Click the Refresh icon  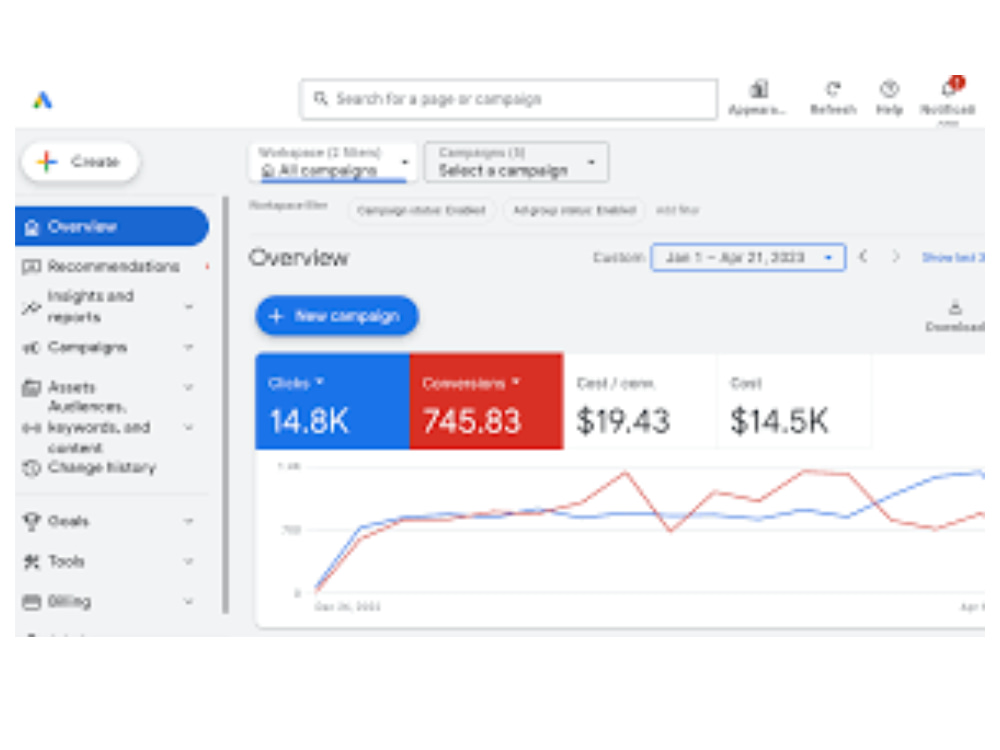[x=833, y=89]
